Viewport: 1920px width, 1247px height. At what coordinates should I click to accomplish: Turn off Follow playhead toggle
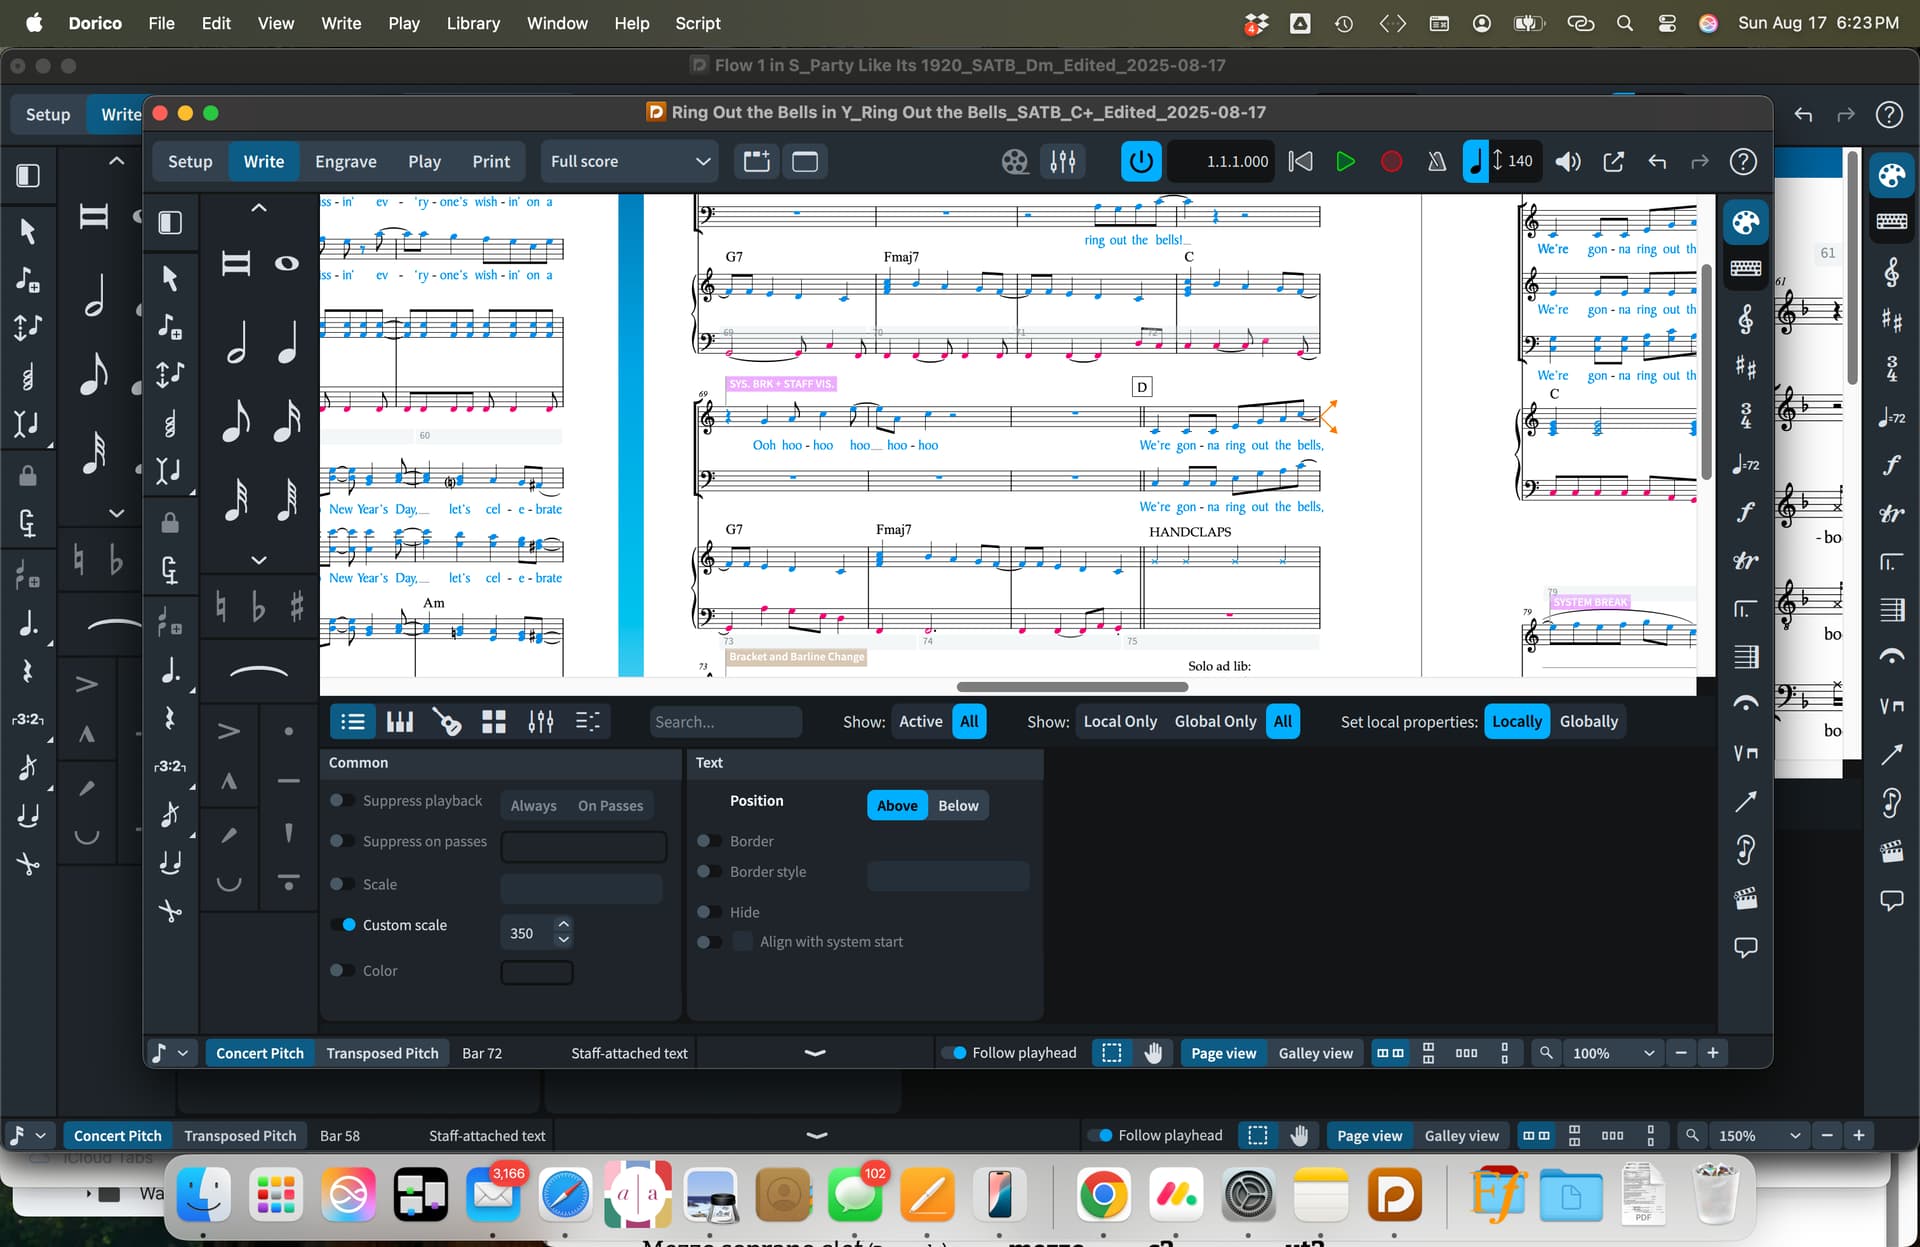click(955, 1053)
